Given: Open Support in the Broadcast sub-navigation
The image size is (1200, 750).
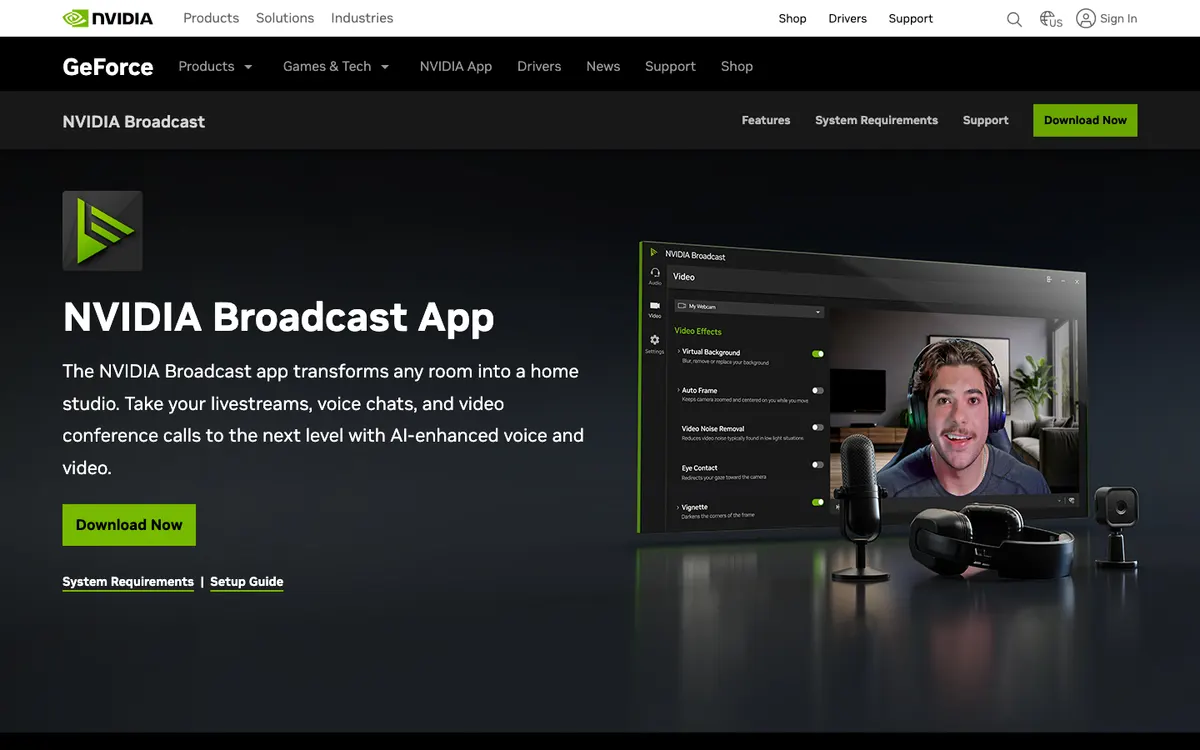Looking at the screenshot, I should point(985,120).
